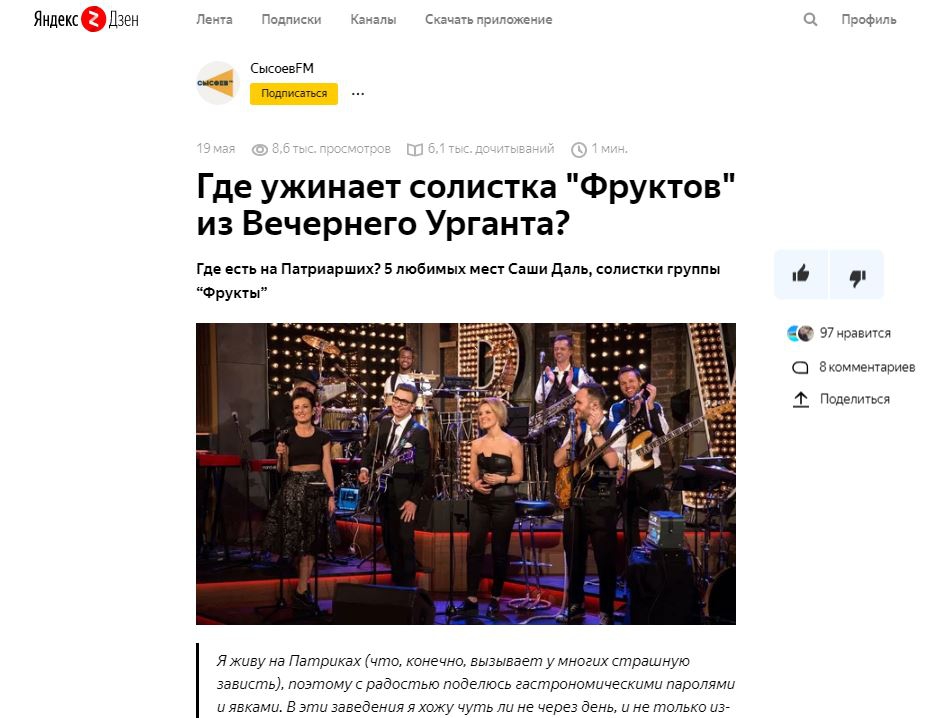Open the band stage photo

point(466,474)
